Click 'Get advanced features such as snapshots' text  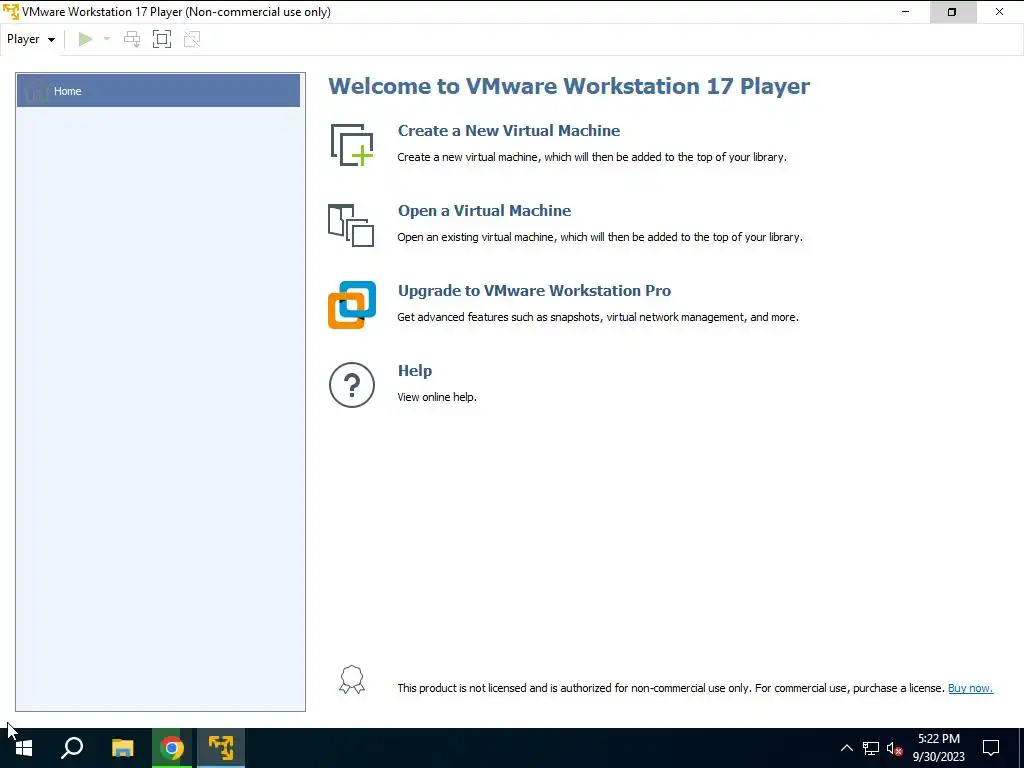point(598,317)
